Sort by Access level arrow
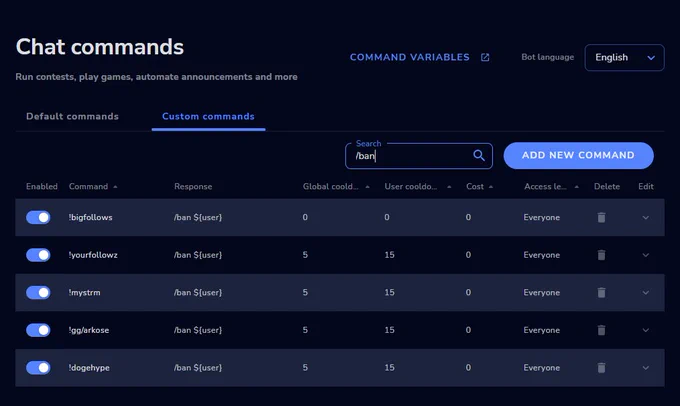The image size is (680, 406). pyautogui.click(x=577, y=187)
